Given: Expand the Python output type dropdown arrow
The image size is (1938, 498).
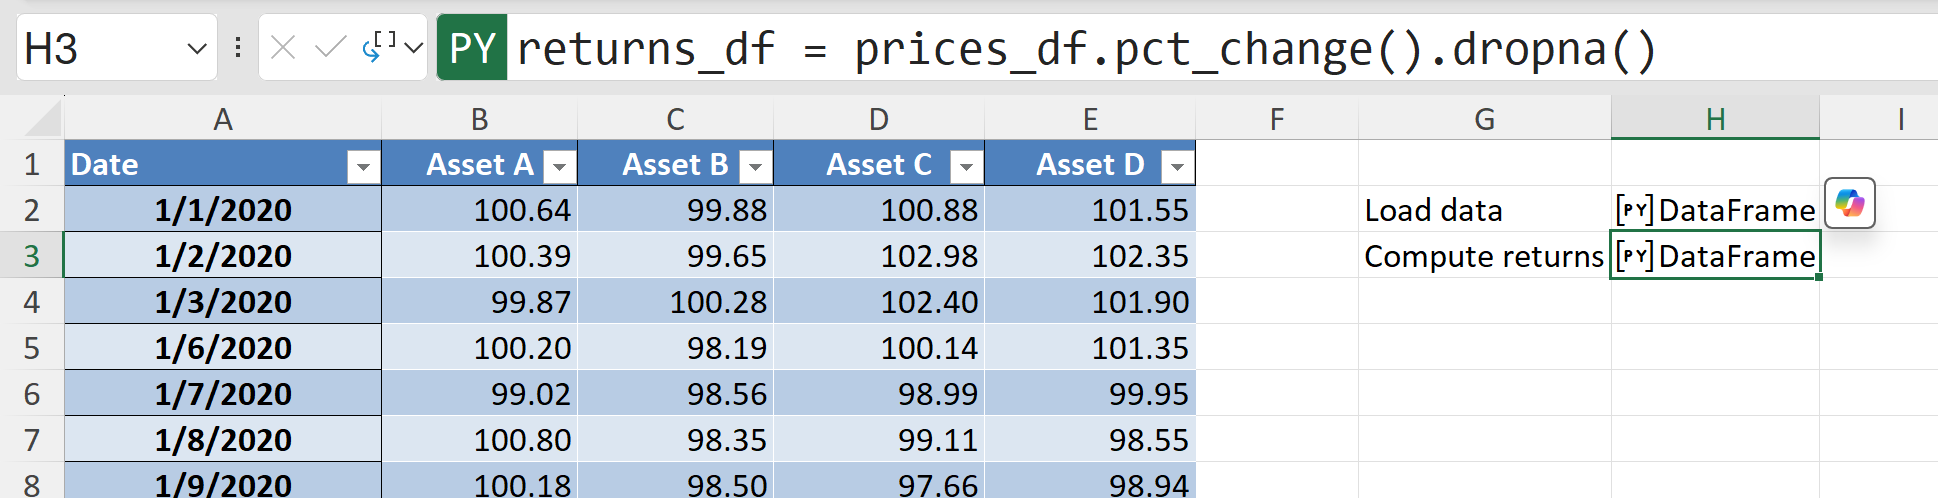Looking at the screenshot, I should click(x=414, y=48).
